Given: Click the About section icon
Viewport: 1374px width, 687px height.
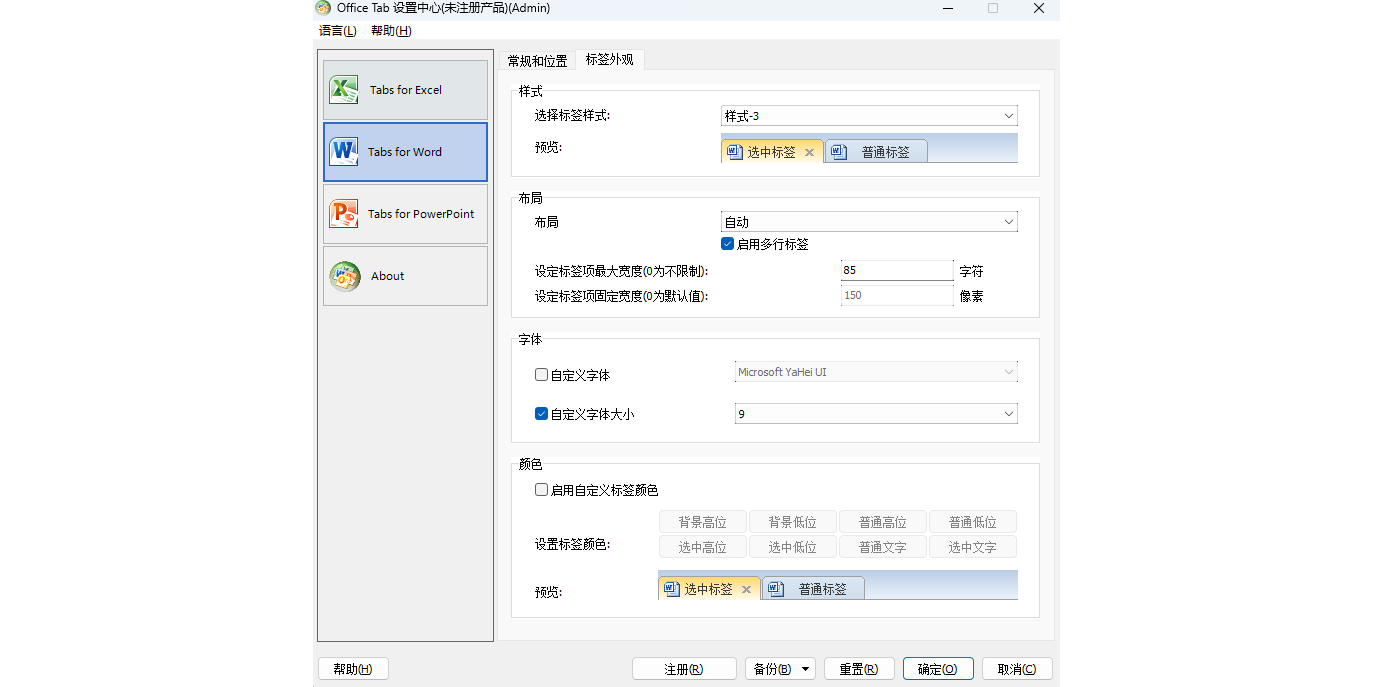Looking at the screenshot, I should [344, 276].
